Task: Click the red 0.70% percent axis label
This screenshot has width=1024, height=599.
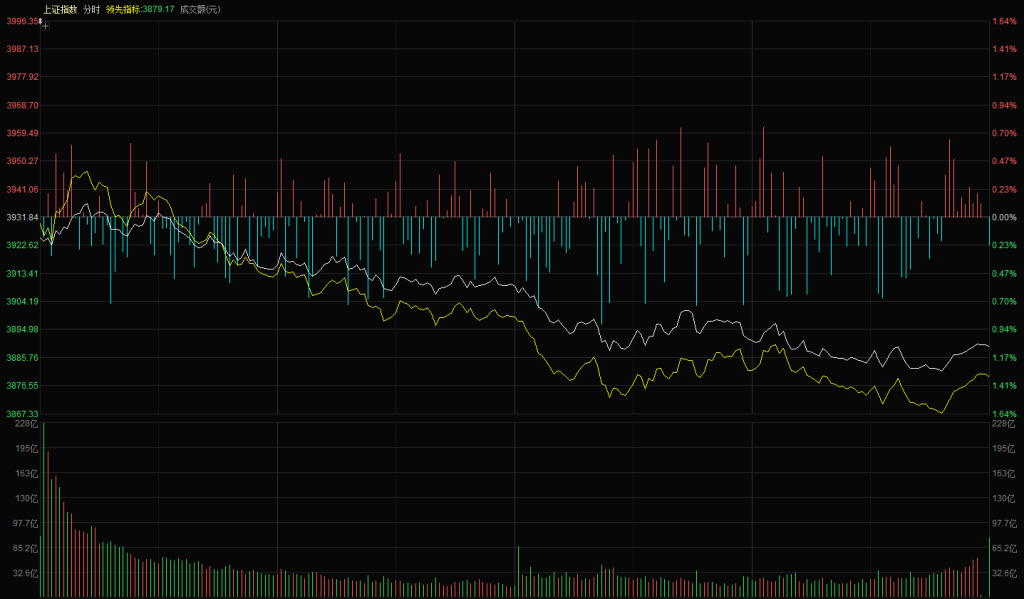Action: 1003,133
